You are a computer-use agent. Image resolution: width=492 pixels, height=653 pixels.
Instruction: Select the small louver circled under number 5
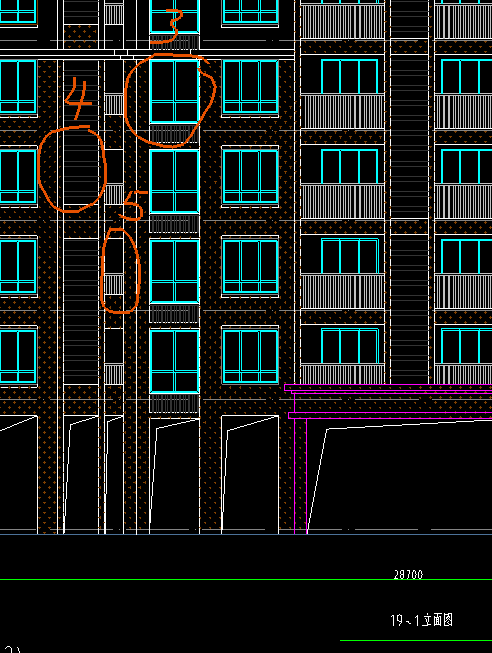click(x=114, y=284)
